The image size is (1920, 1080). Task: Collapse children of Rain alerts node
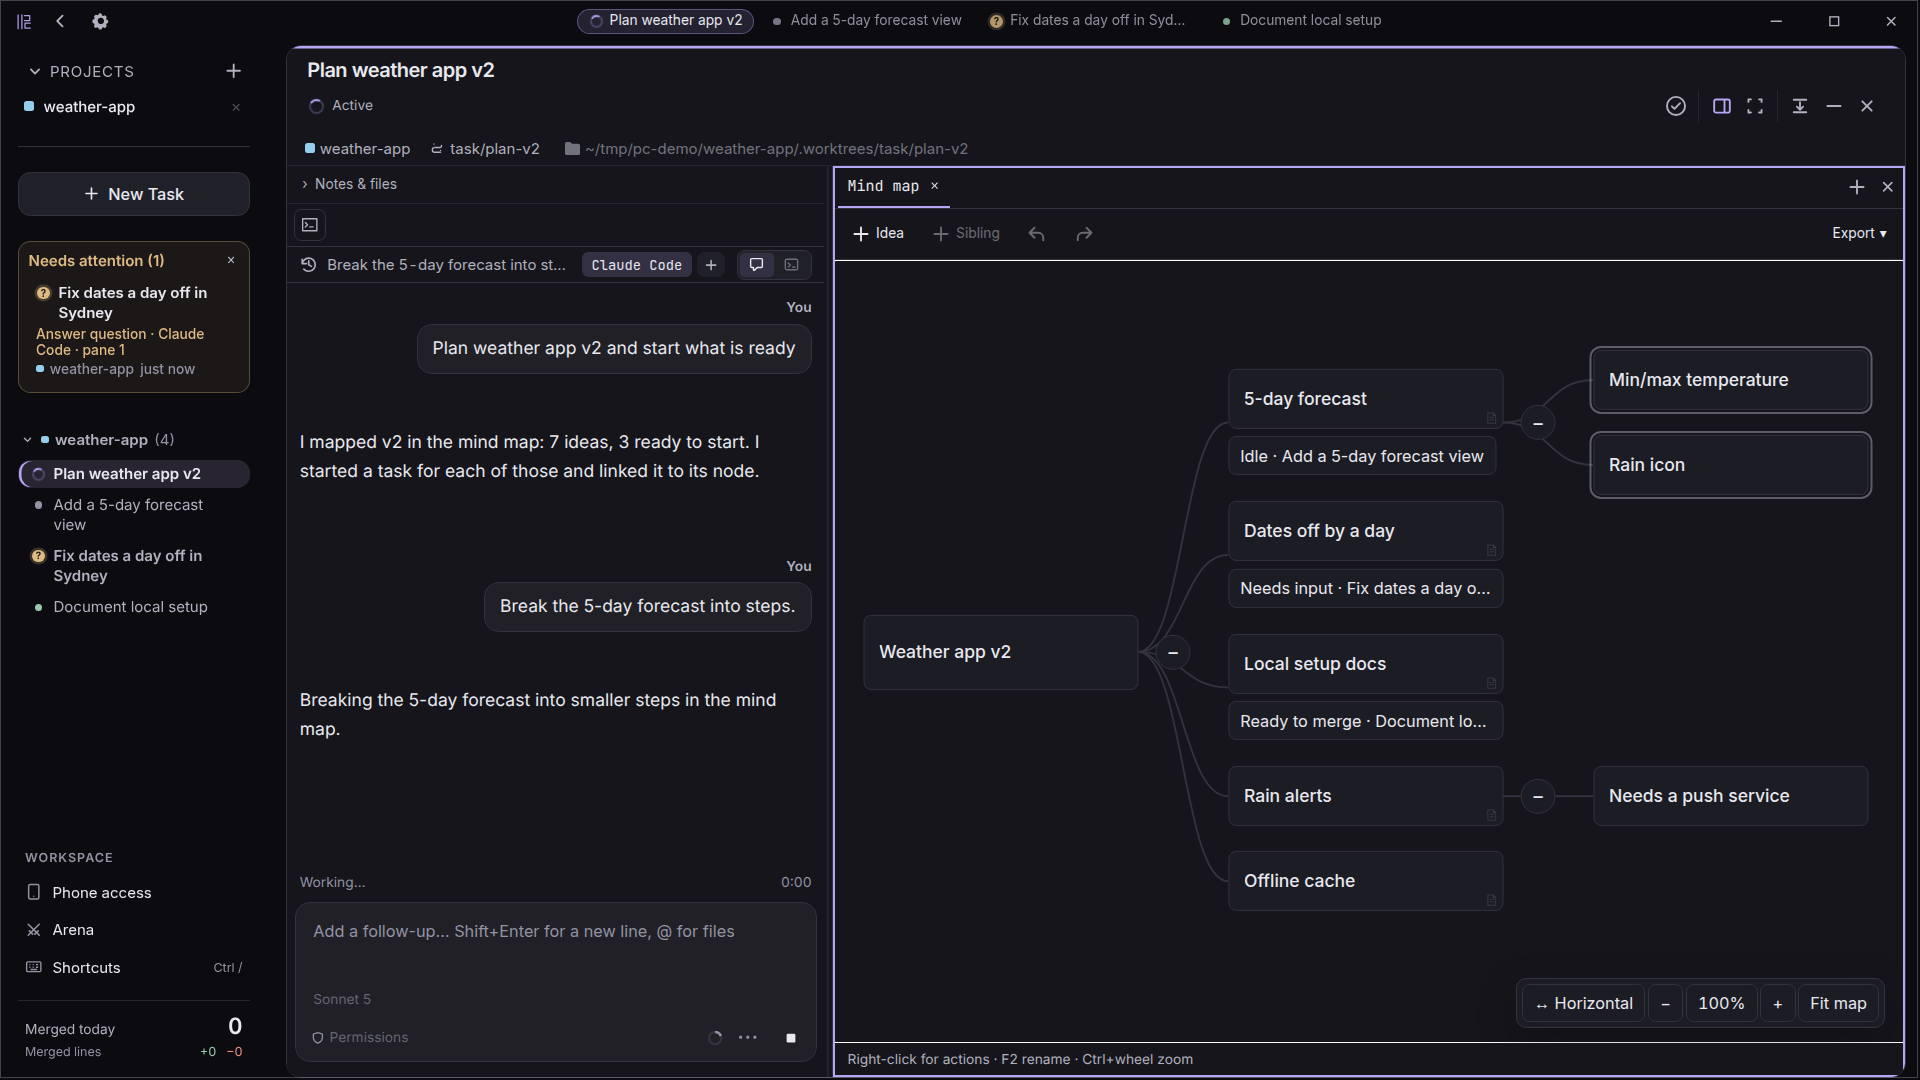click(x=1538, y=797)
